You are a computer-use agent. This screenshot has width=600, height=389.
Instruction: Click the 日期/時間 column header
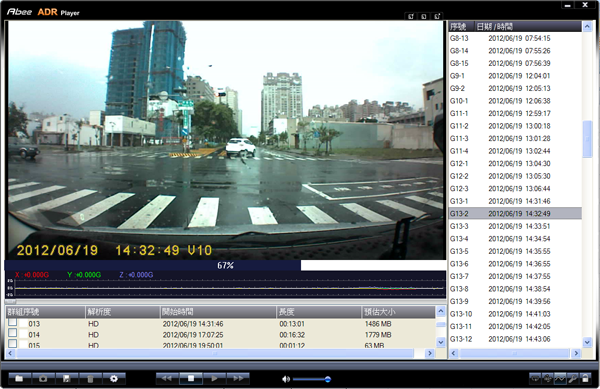coord(528,26)
